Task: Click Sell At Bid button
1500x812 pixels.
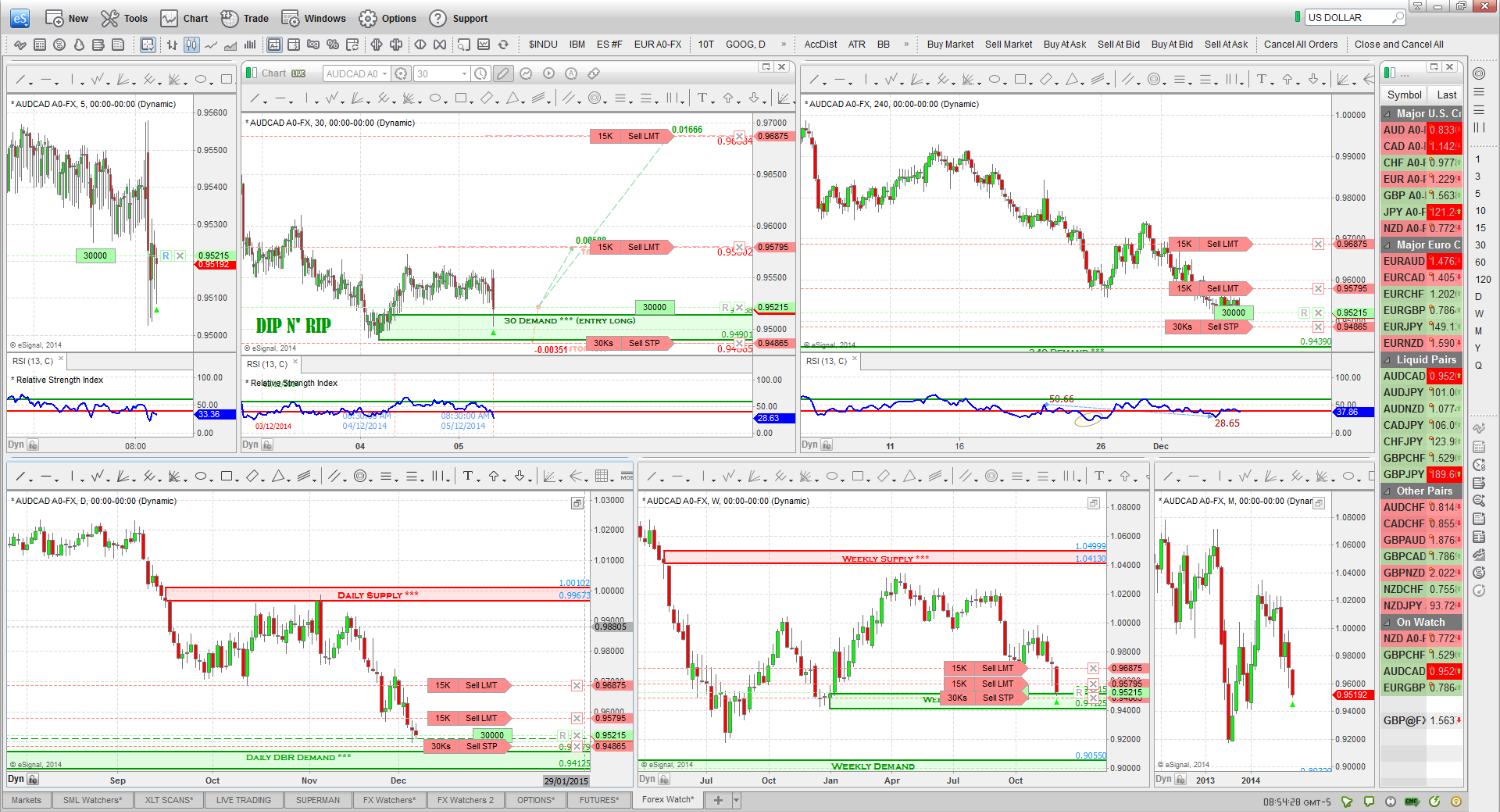Action: [1118, 44]
